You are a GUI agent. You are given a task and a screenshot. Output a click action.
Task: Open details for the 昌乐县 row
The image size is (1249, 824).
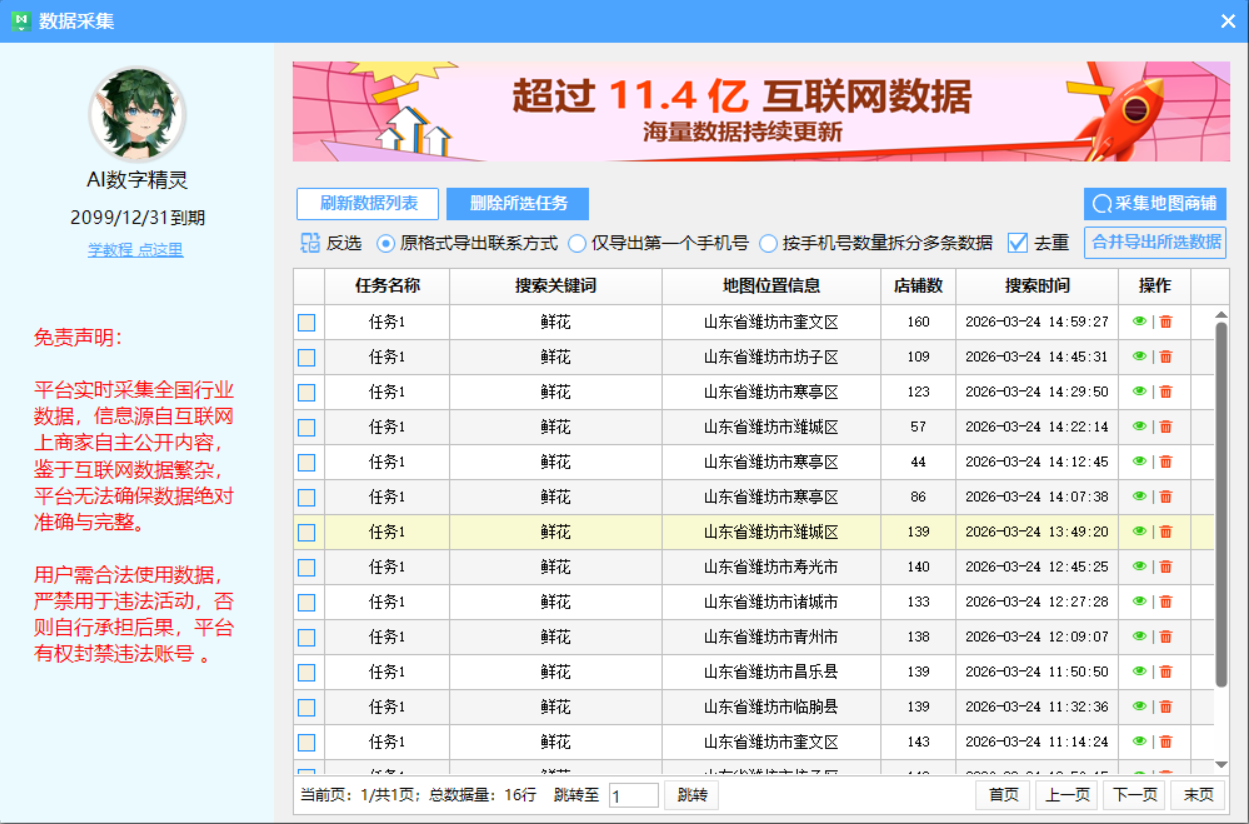(1140, 671)
